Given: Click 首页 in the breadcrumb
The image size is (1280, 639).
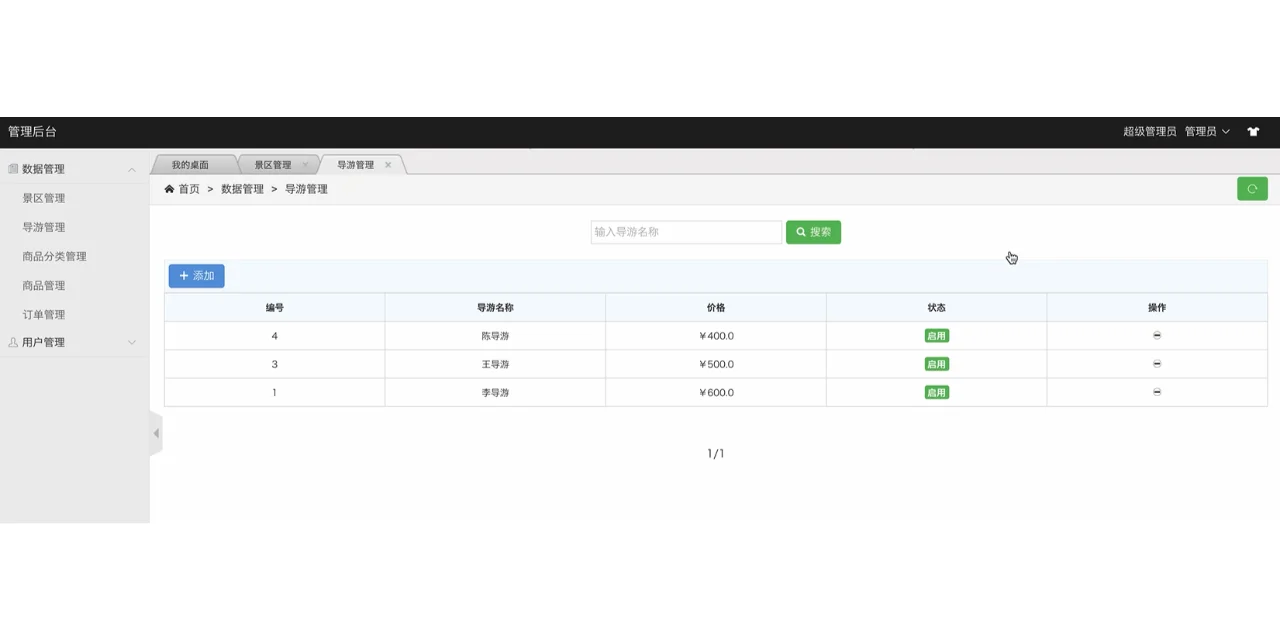Looking at the screenshot, I should [x=189, y=189].
